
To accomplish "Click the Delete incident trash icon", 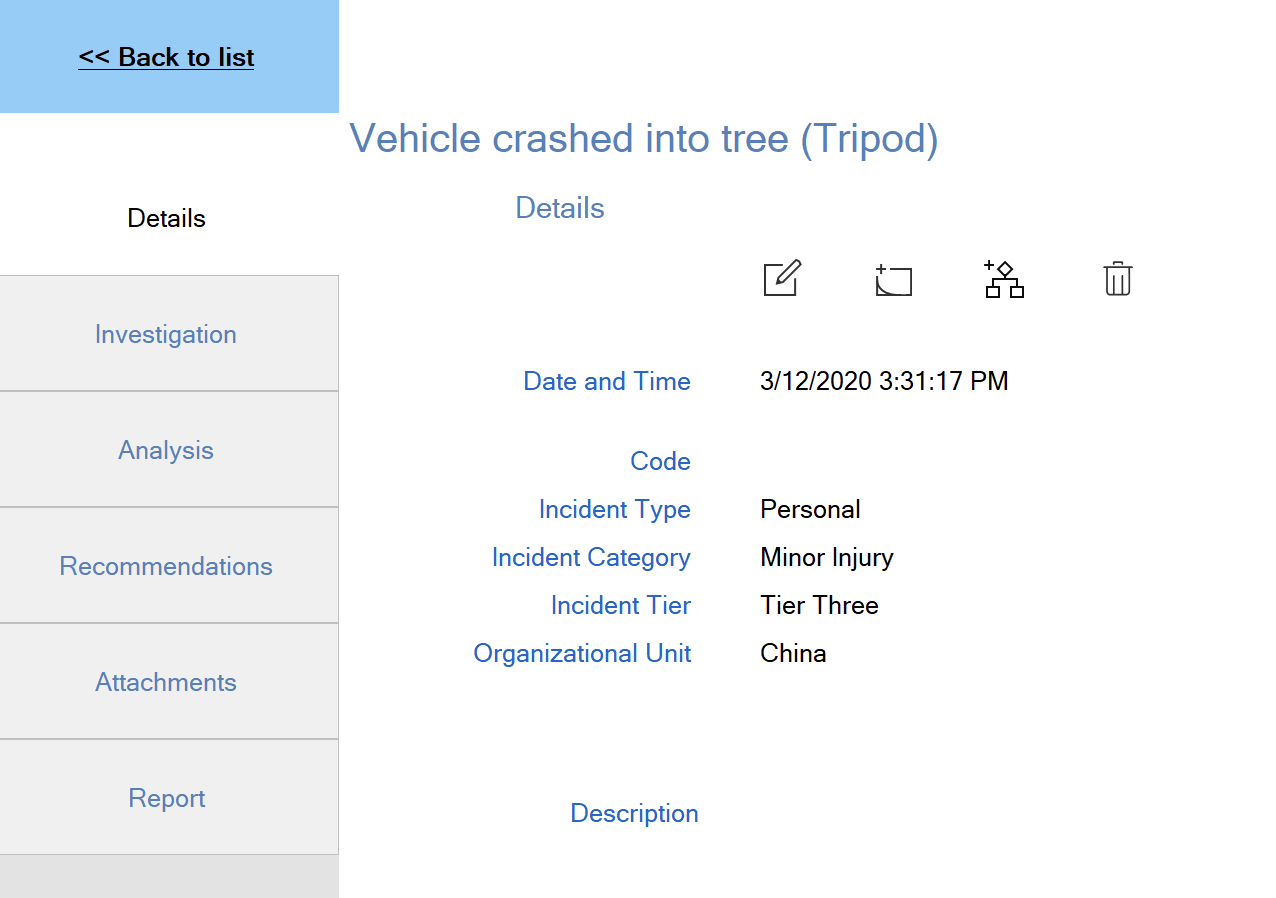I will [1117, 280].
